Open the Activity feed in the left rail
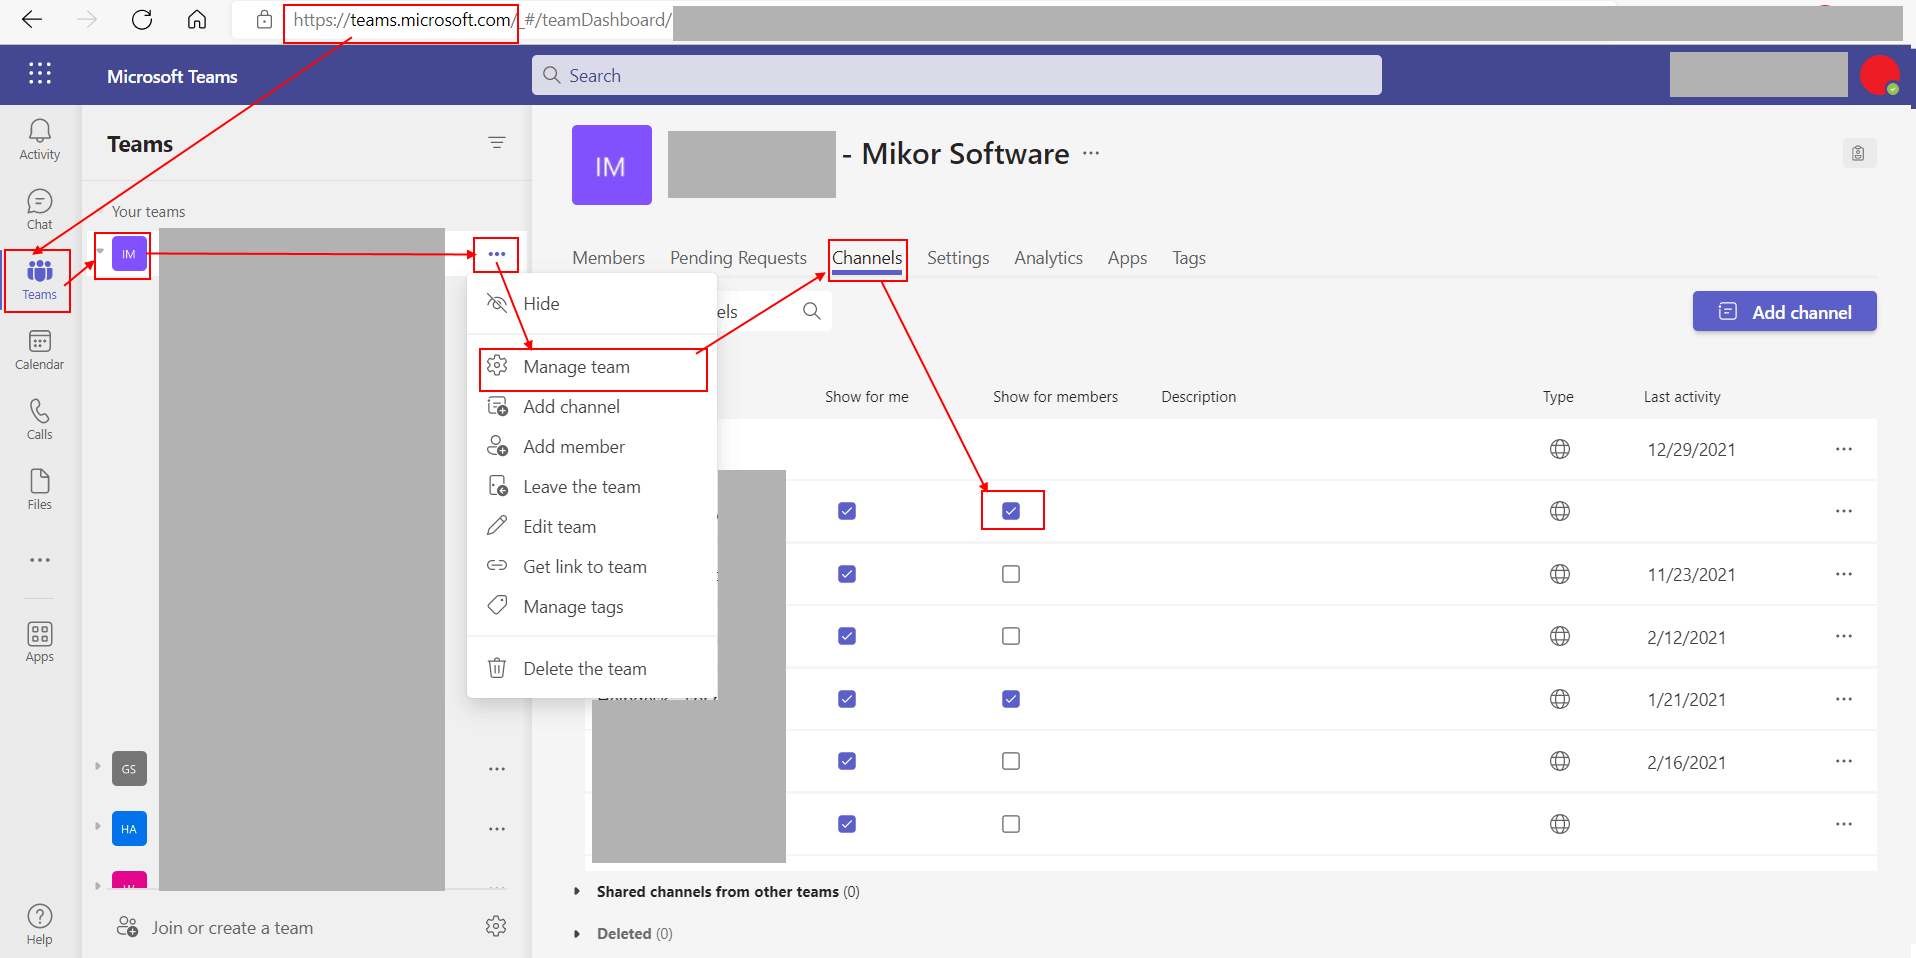The width and height of the screenshot is (1916, 958). (40, 139)
